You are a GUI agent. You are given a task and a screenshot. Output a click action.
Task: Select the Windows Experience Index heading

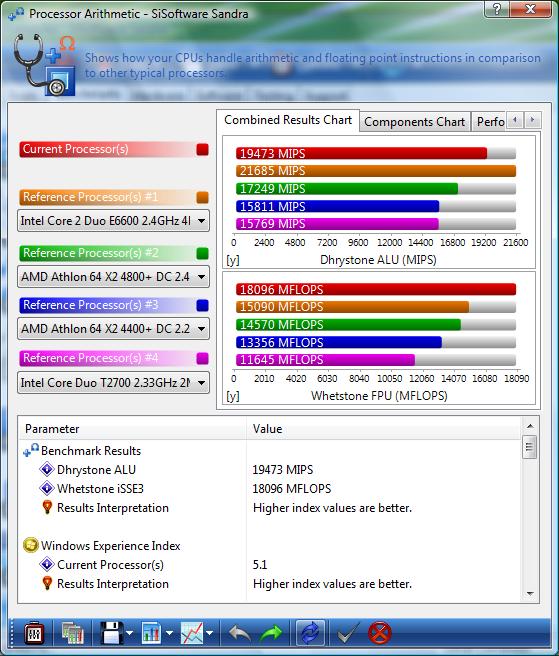click(x=110, y=546)
